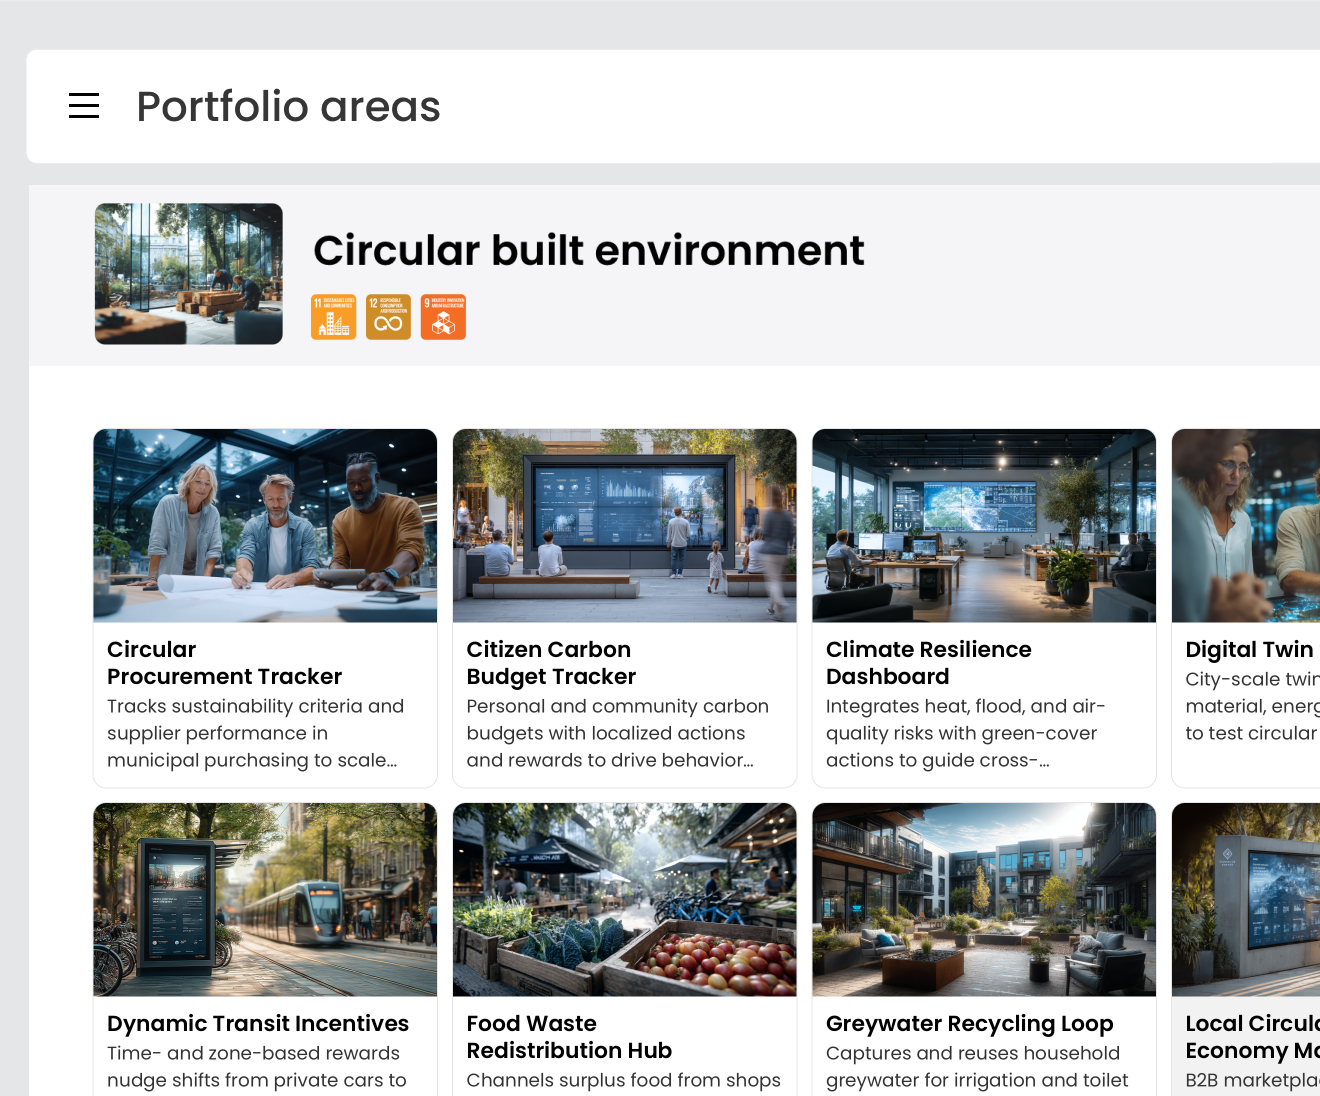Click the Circular built environment header thumbnail
The width and height of the screenshot is (1320, 1096).
(x=188, y=274)
